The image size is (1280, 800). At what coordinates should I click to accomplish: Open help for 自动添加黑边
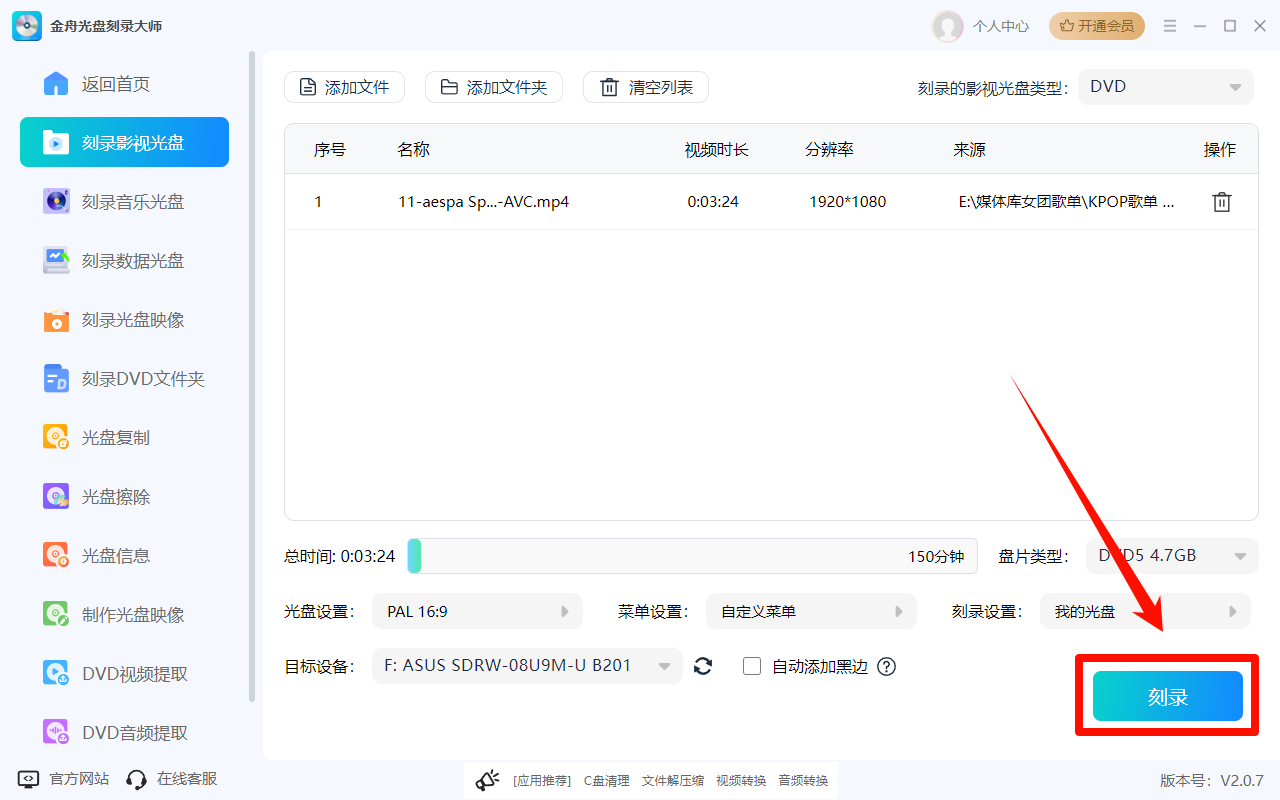(x=886, y=667)
